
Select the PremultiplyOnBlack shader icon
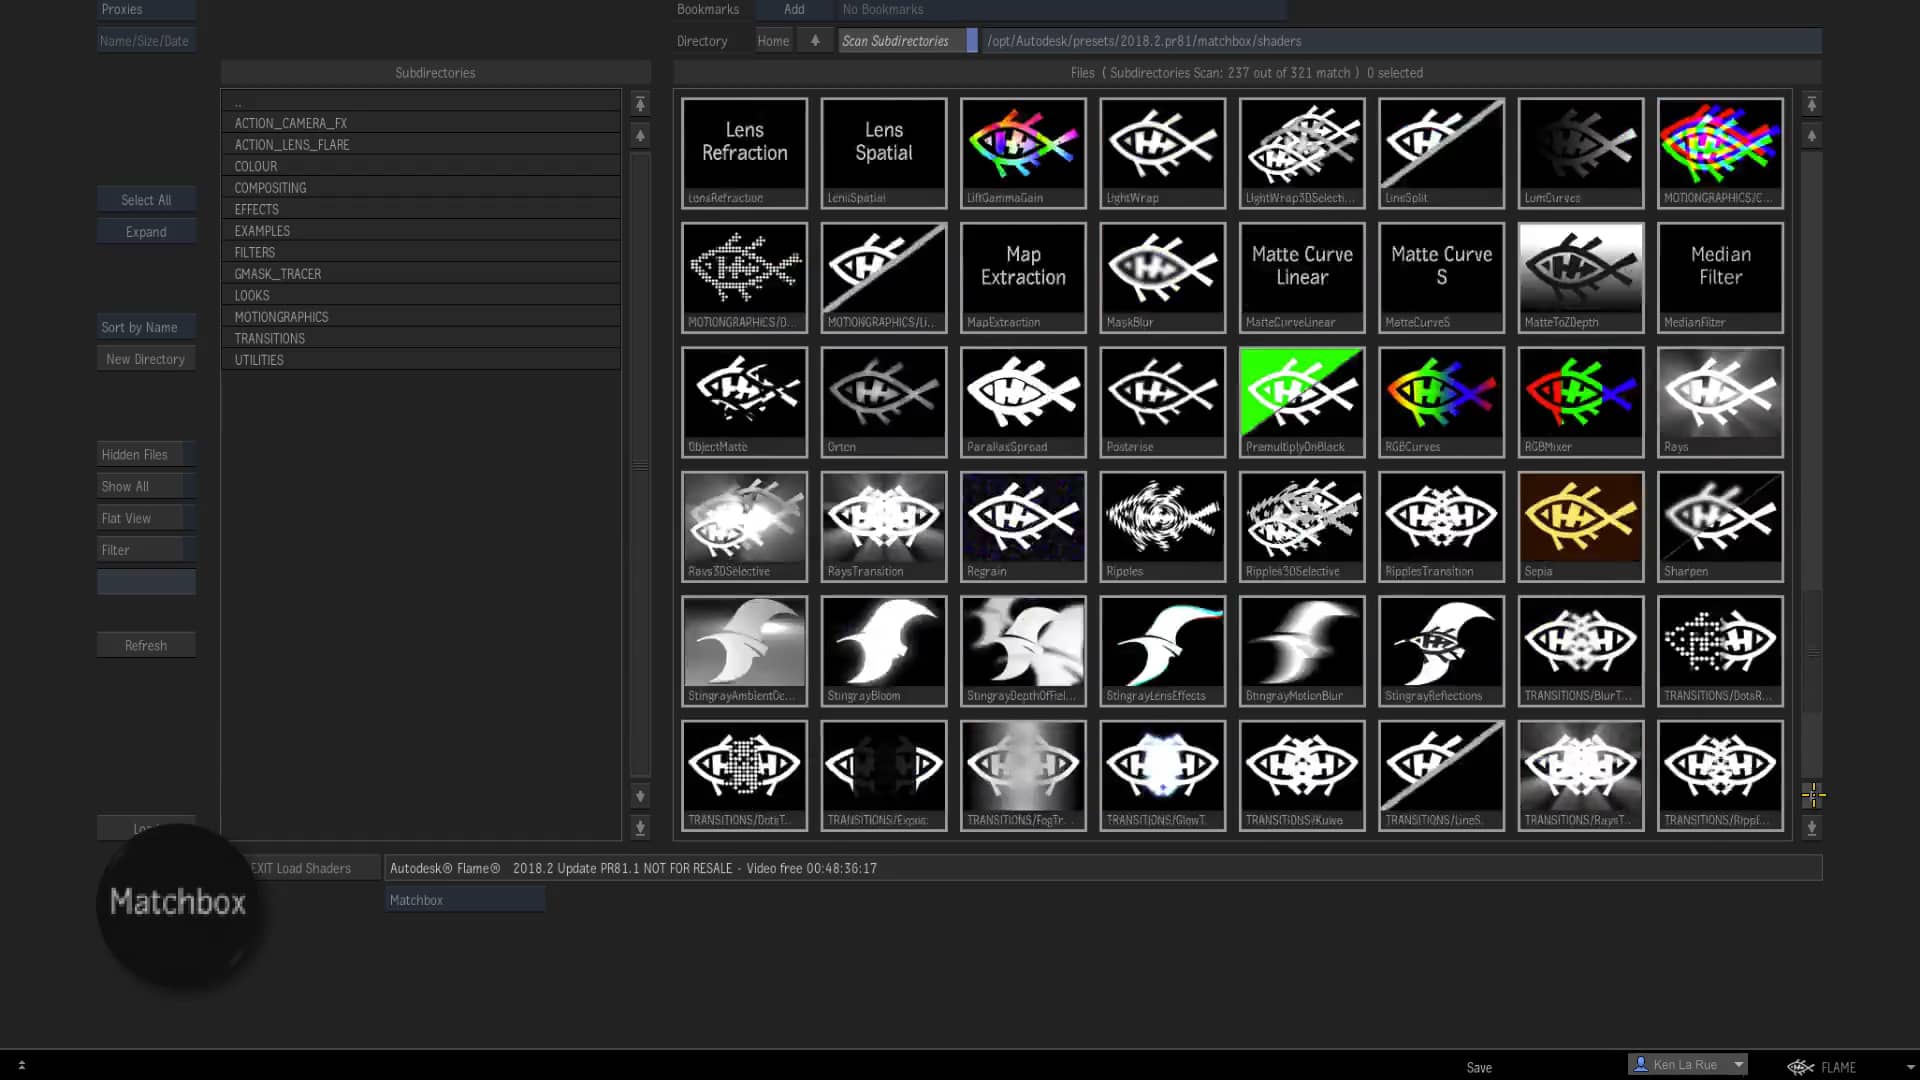(1302, 401)
